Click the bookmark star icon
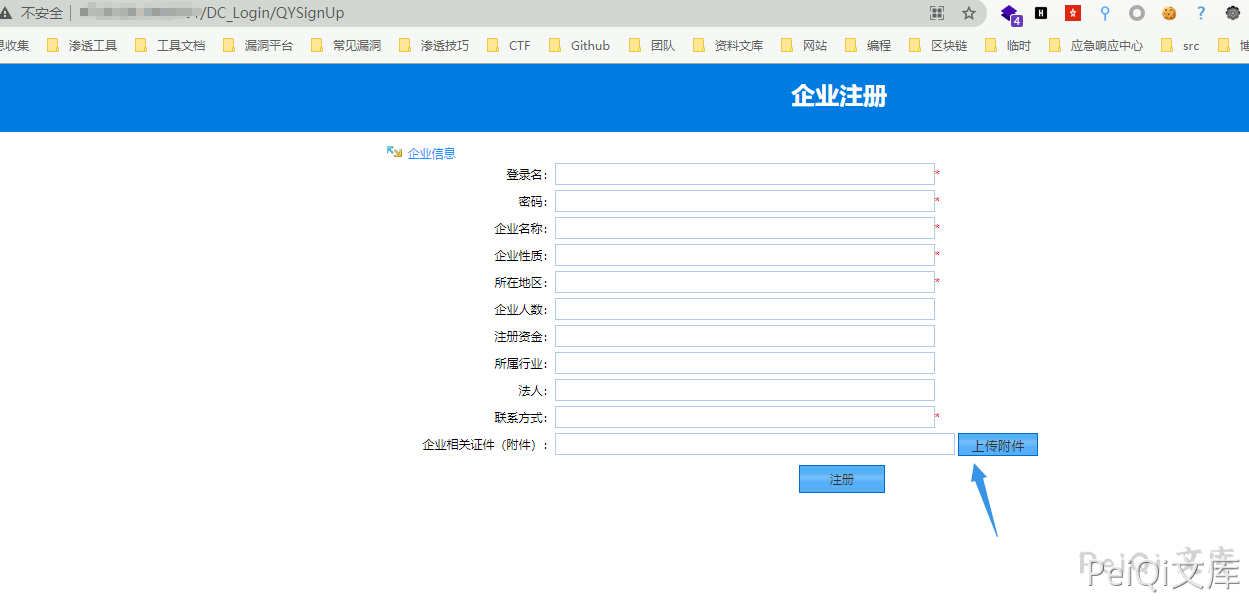Viewport: 1249px width, 602px height. [968, 13]
